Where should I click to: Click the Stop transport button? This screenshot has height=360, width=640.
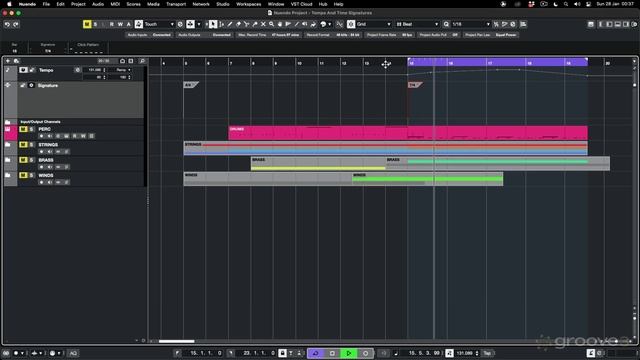(x=332, y=353)
